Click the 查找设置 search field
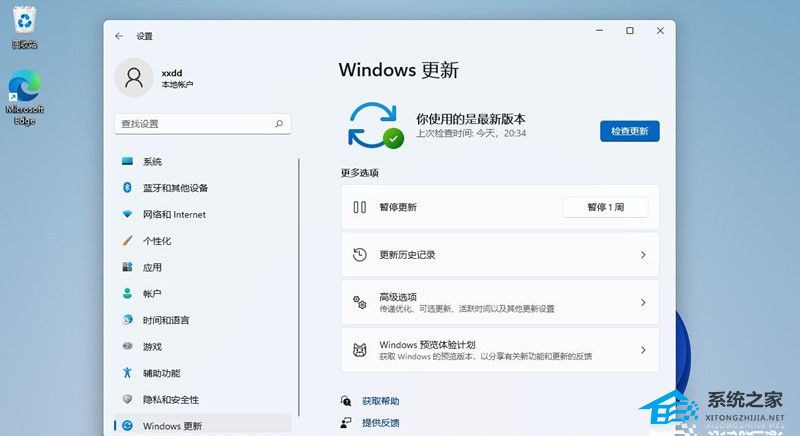The image size is (800, 436). pyautogui.click(x=195, y=124)
